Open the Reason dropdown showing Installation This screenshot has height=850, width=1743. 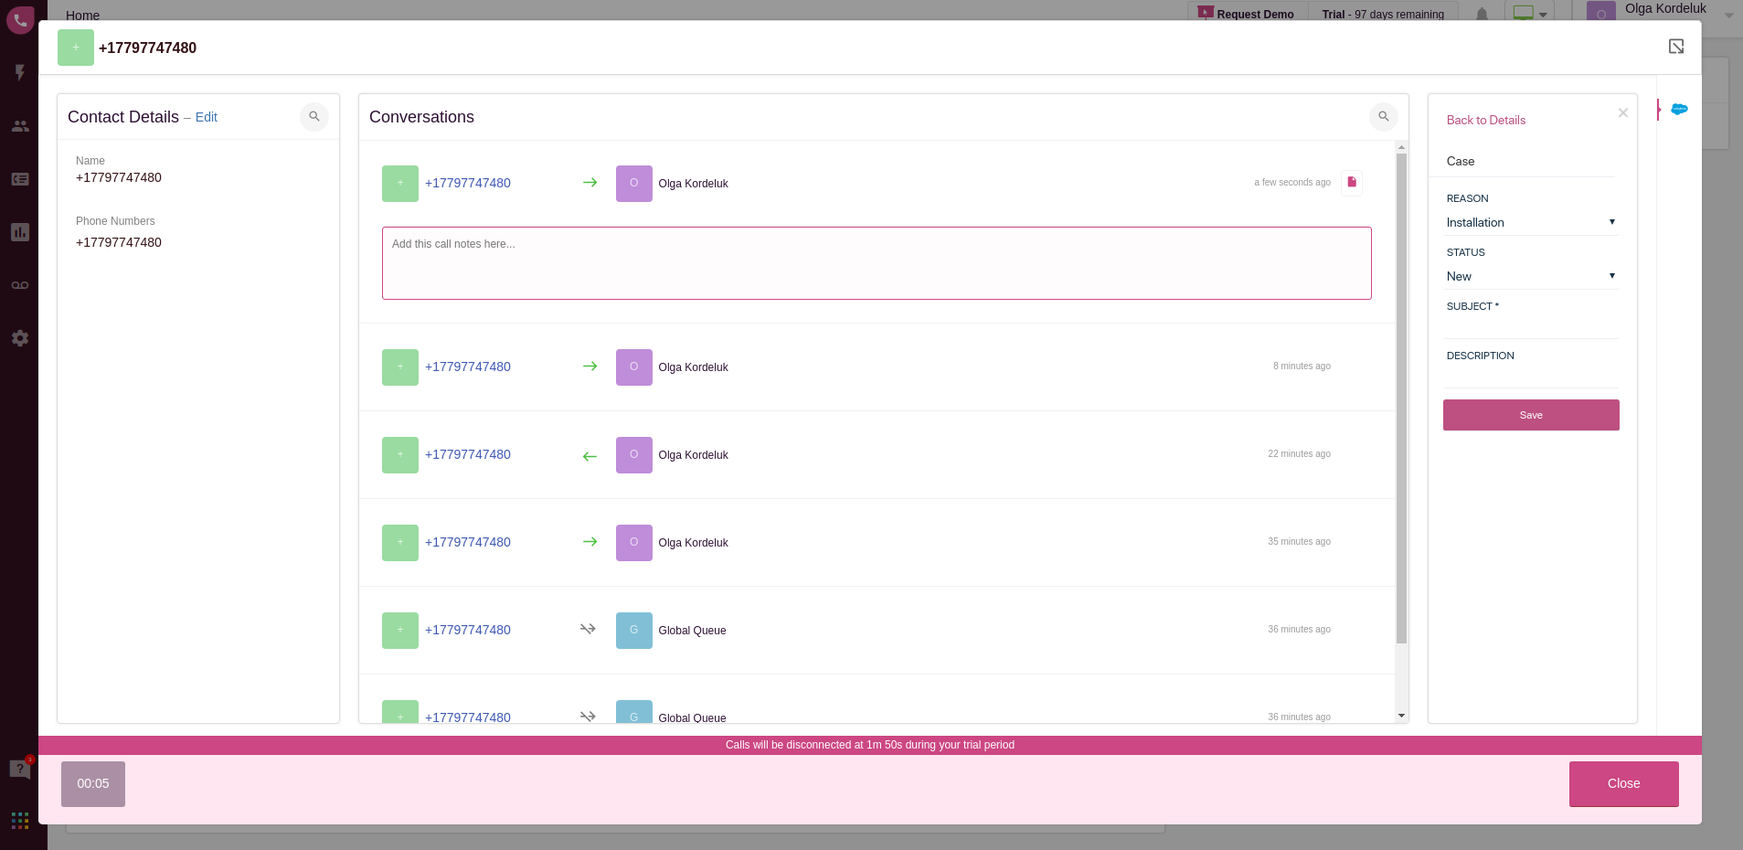1531,222
